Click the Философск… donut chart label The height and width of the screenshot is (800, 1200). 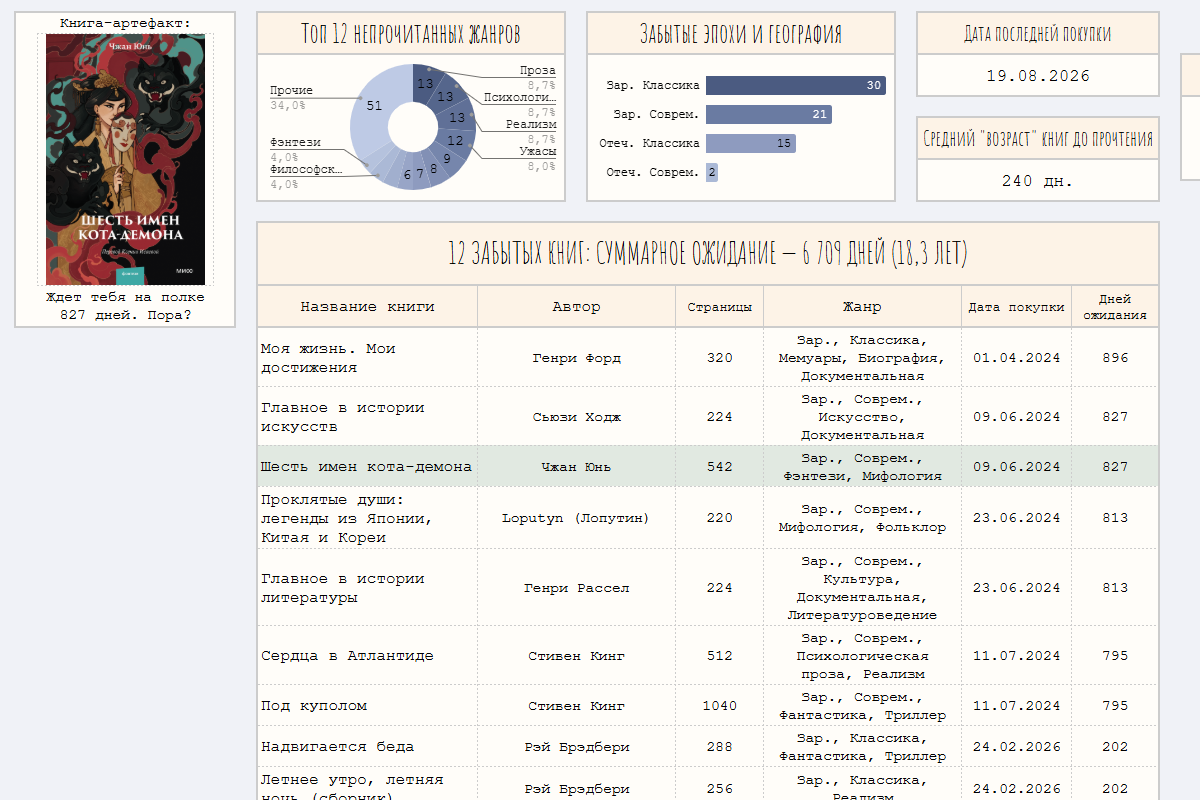coord(306,170)
